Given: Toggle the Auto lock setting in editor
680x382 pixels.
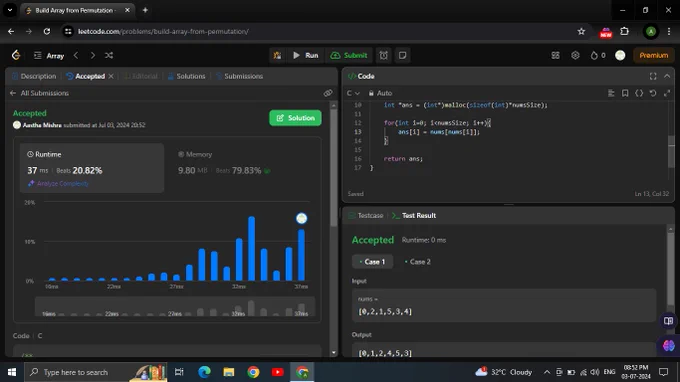Looking at the screenshot, I should [380, 93].
